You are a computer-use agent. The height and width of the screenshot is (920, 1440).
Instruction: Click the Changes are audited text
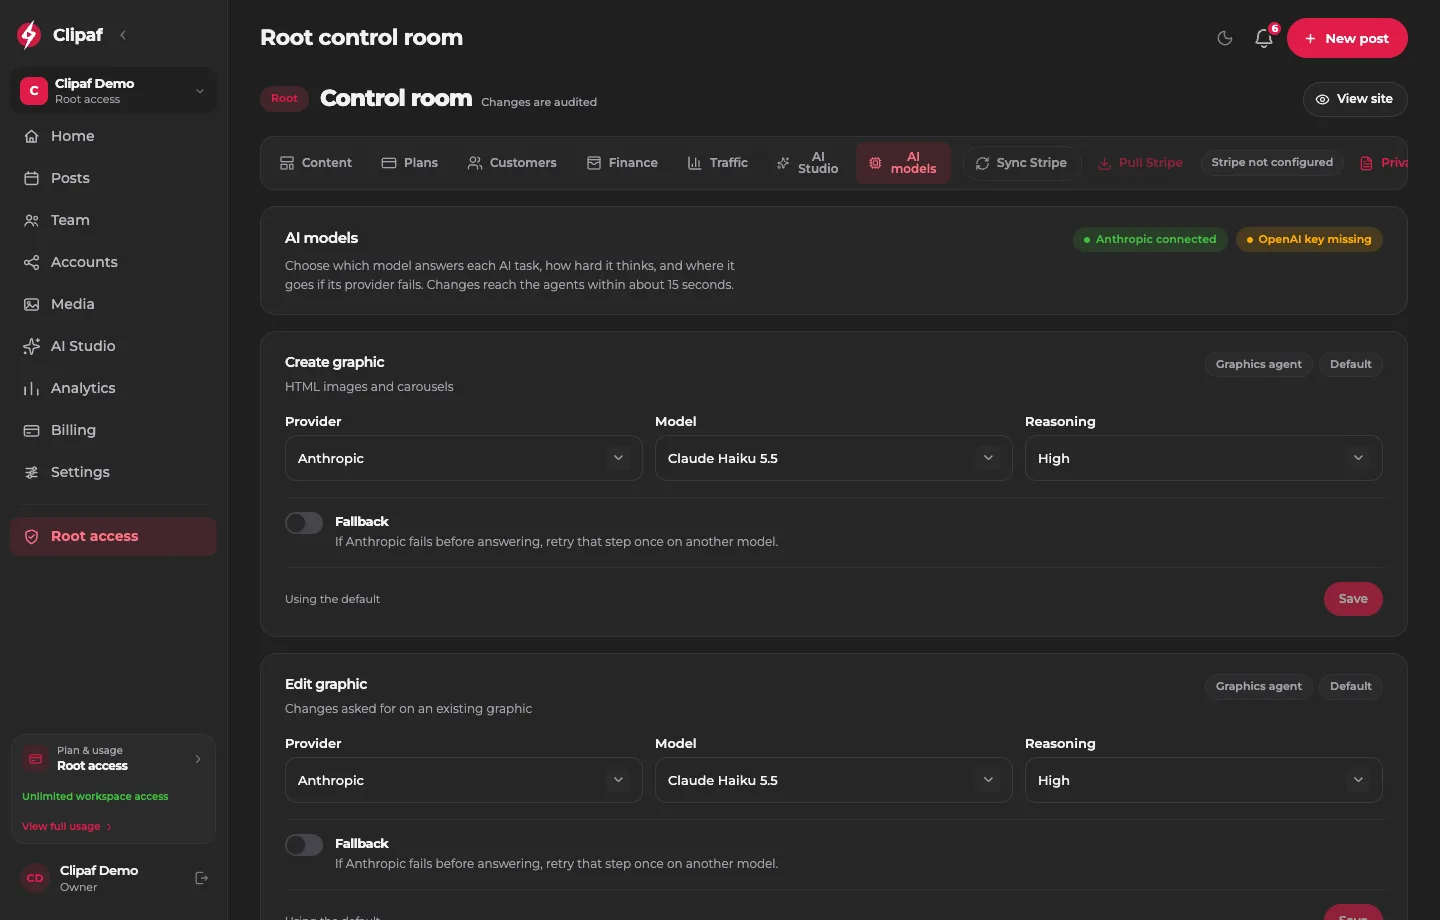pyautogui.click(x=539, y=102)
